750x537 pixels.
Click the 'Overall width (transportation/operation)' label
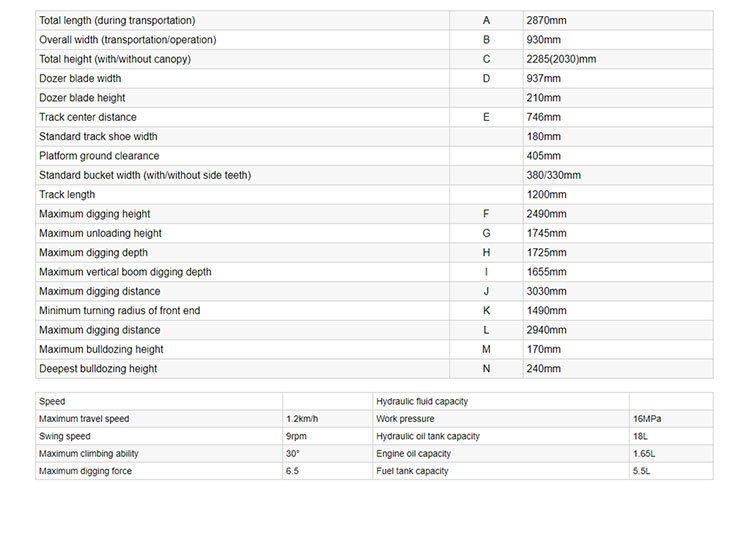(127, 40)
